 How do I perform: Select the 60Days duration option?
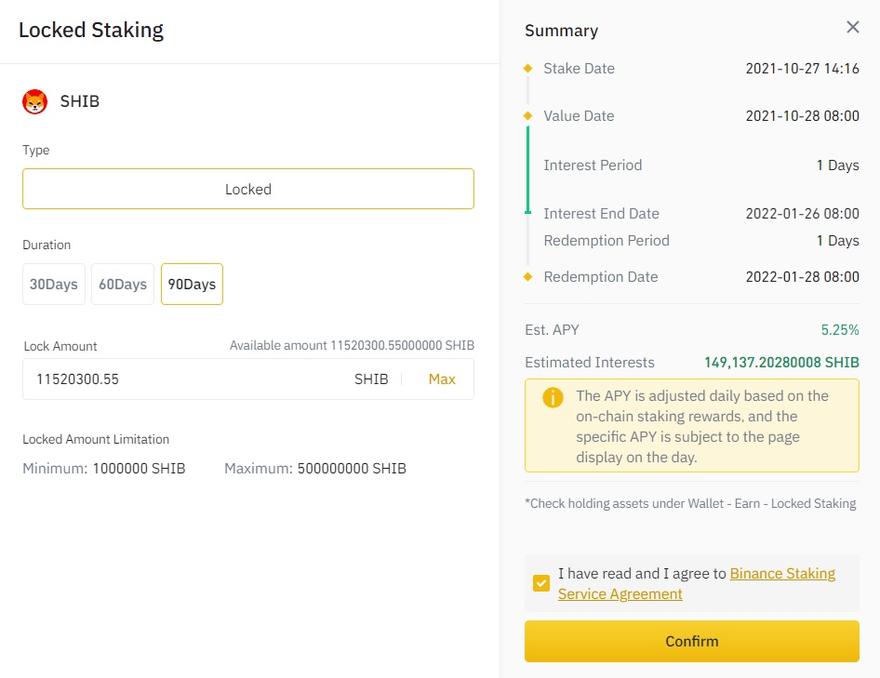point(122,284)
